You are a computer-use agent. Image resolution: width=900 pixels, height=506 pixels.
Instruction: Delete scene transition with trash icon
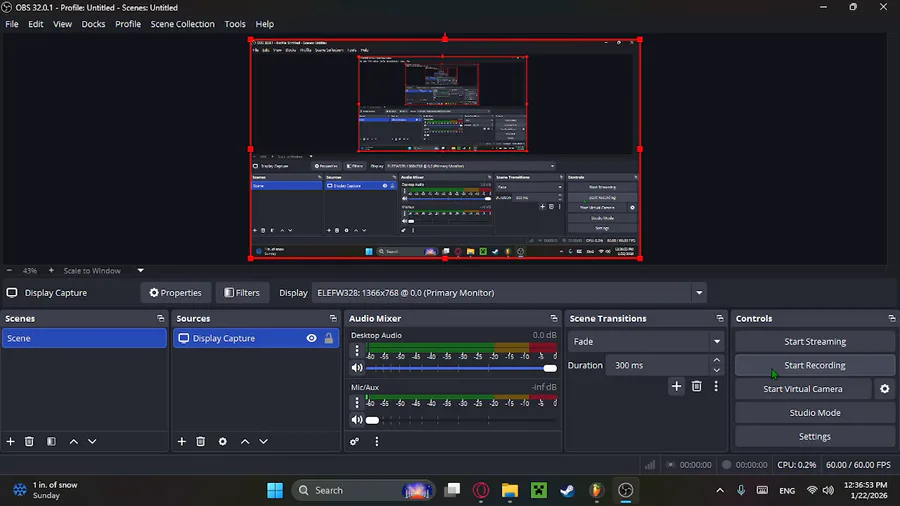tap(696, 386)
